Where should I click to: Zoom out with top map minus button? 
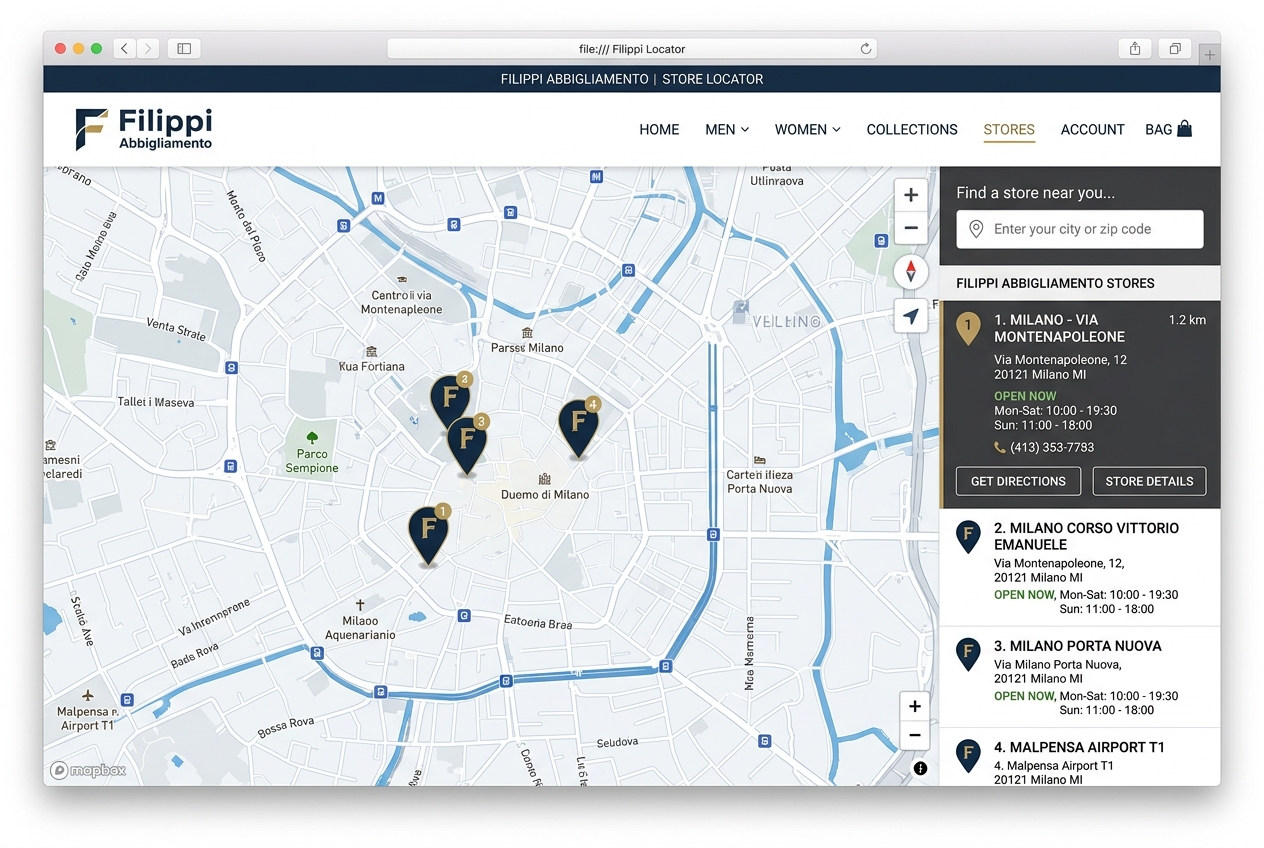pos(910,228)
